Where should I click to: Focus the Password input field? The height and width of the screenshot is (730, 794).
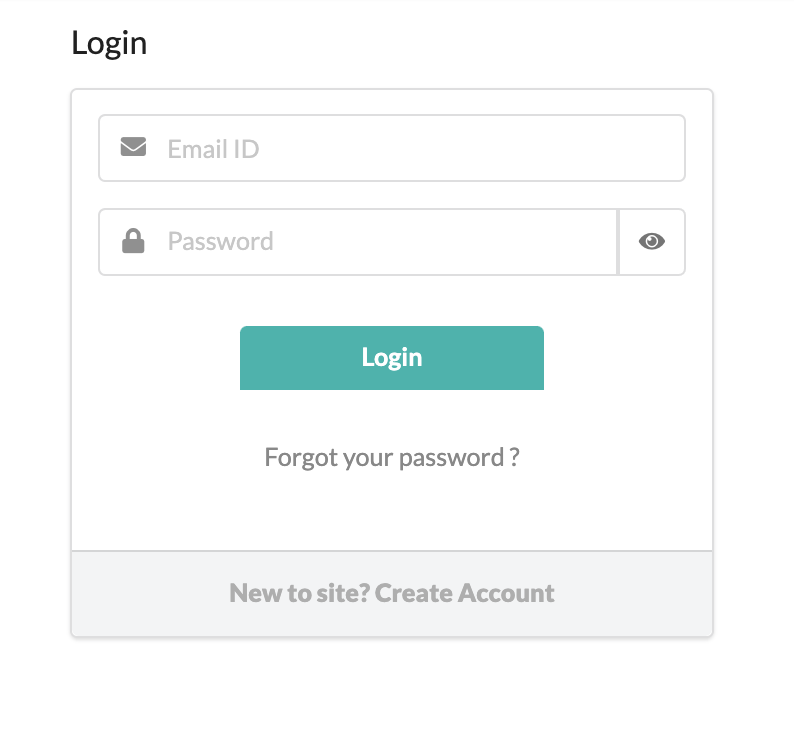[359, 242]
